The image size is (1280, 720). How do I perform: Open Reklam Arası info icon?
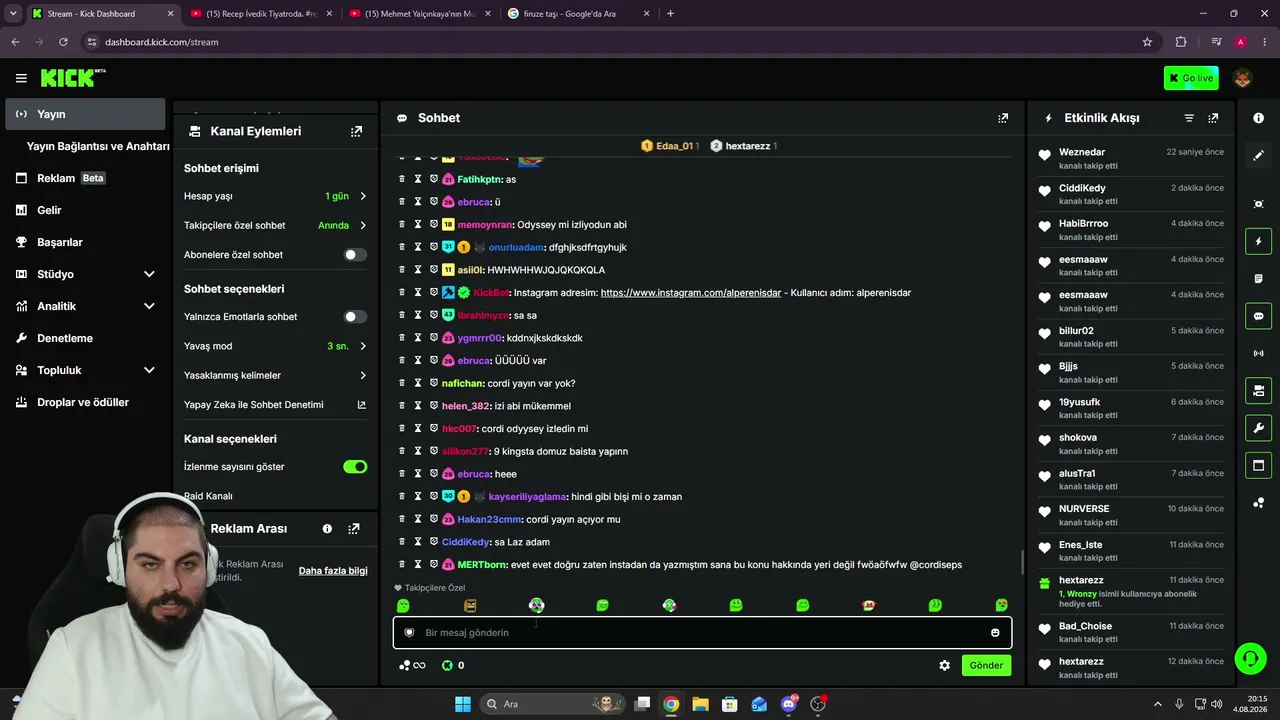click(x=327, y=528)
